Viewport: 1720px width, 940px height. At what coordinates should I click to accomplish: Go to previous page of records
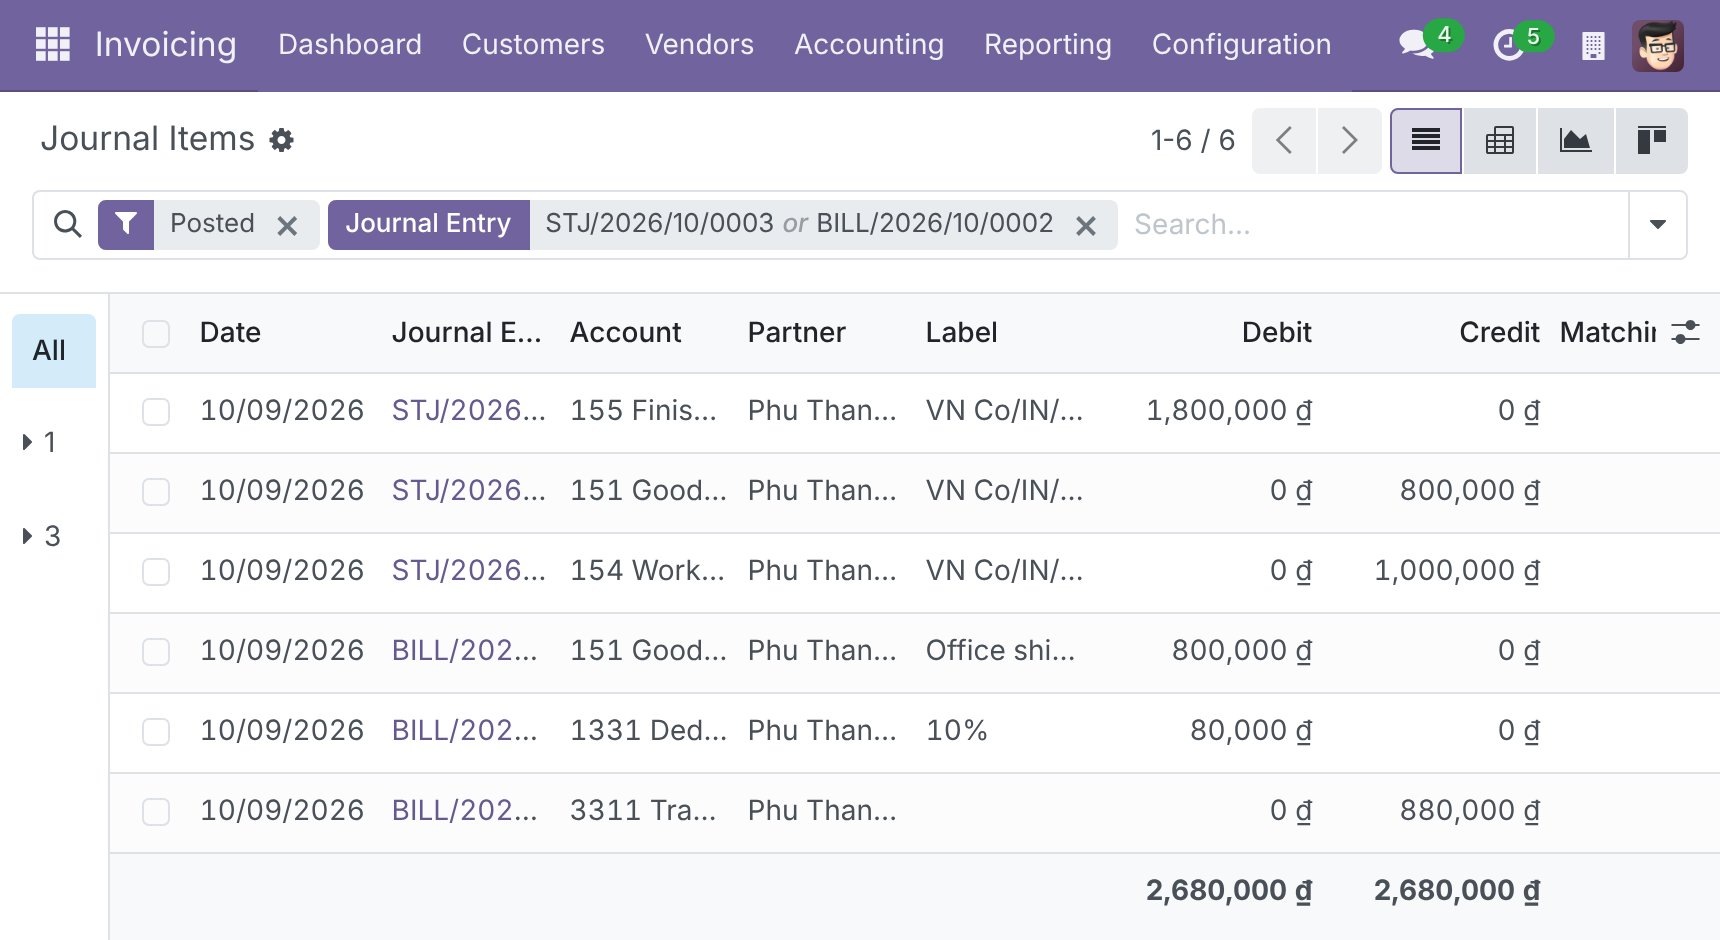pyautogui.click(x=1284, y=140)
